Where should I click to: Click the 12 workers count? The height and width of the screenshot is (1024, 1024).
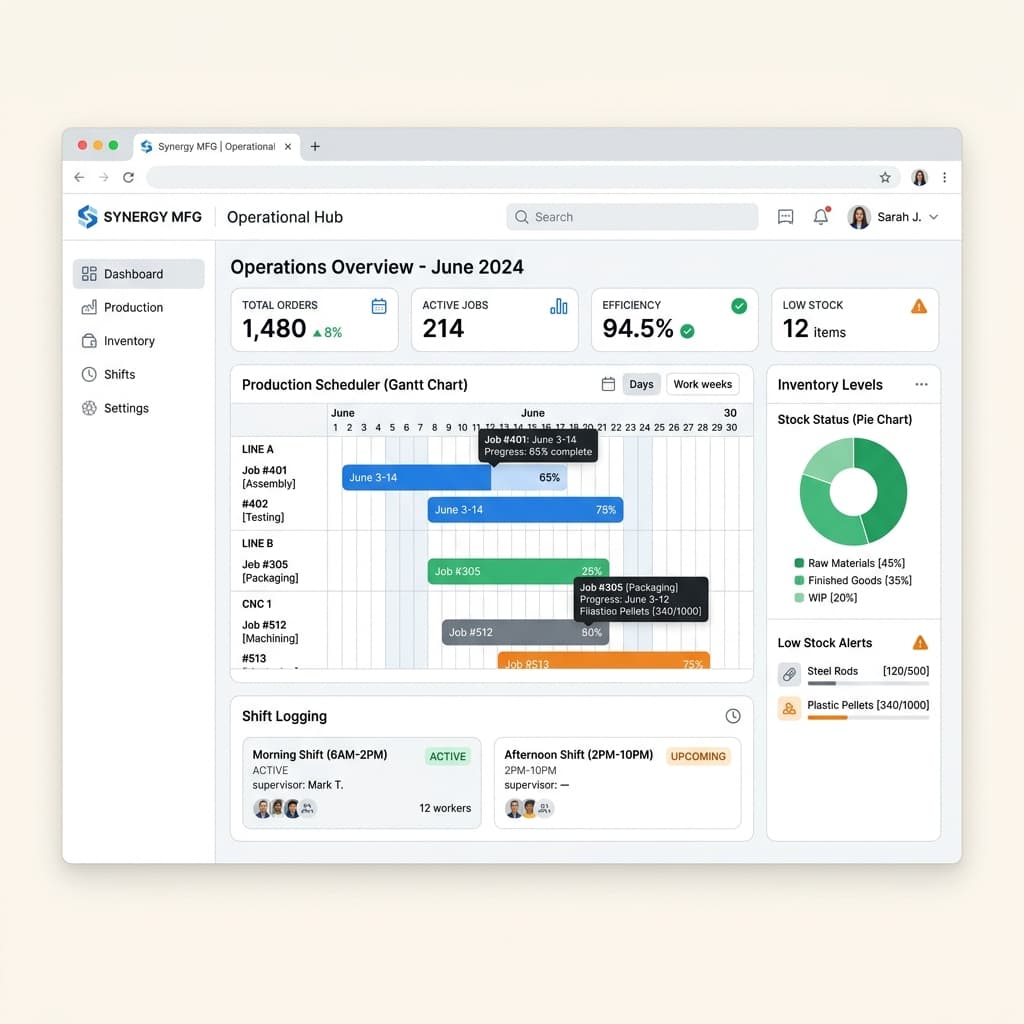tap(445, 808)
